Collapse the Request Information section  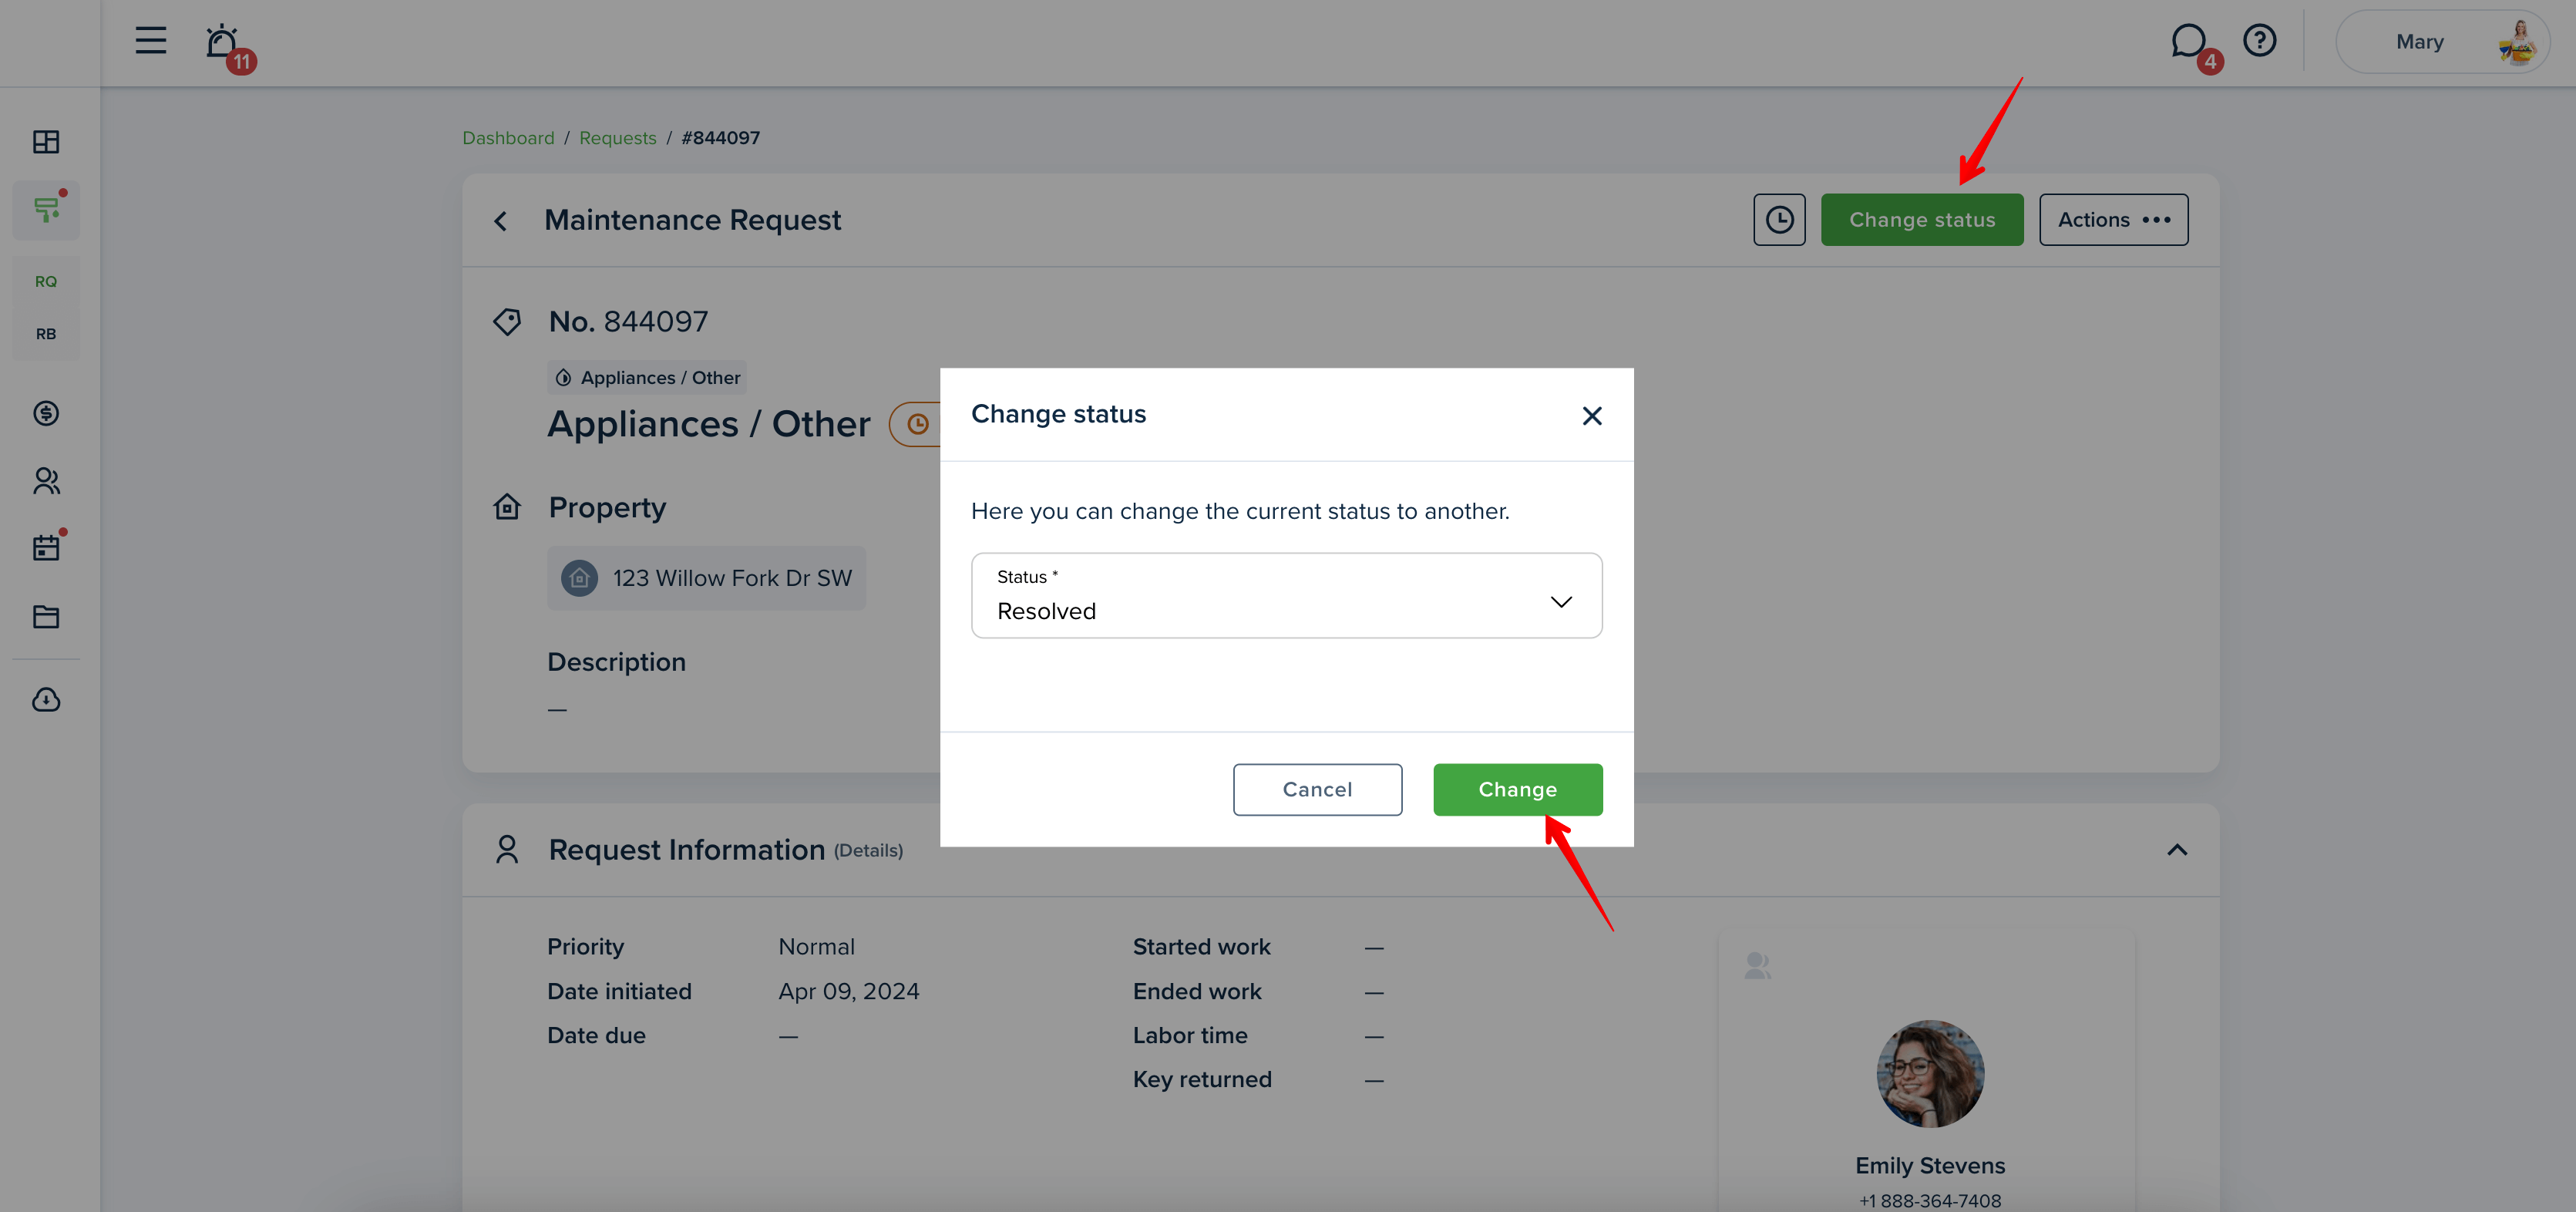pyautogui.click(x=2177, y=850)
